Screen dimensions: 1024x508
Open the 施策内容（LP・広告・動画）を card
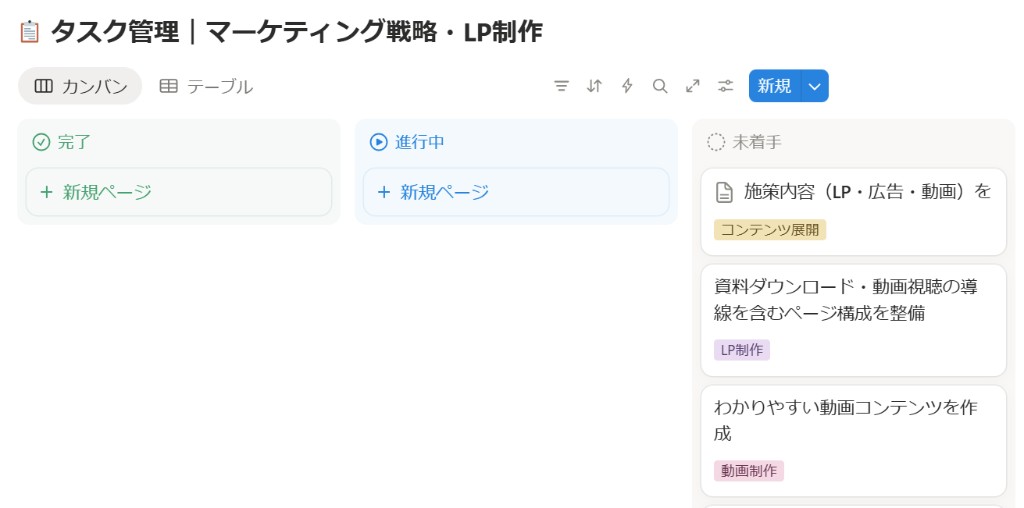coord(854,212)
